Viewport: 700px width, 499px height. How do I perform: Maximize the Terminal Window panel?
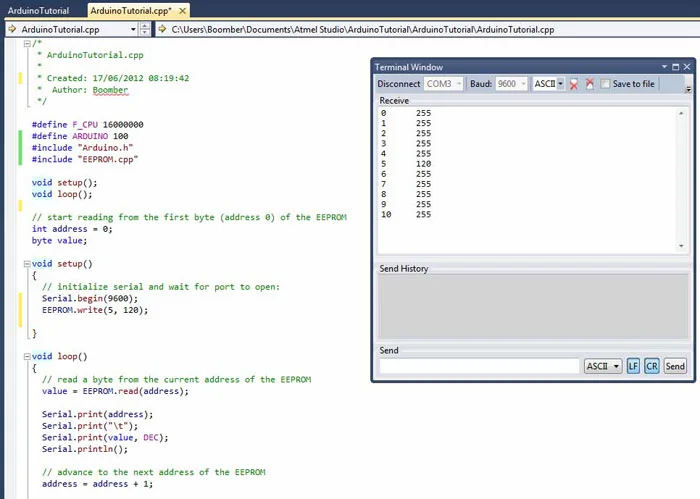point(675,67)
